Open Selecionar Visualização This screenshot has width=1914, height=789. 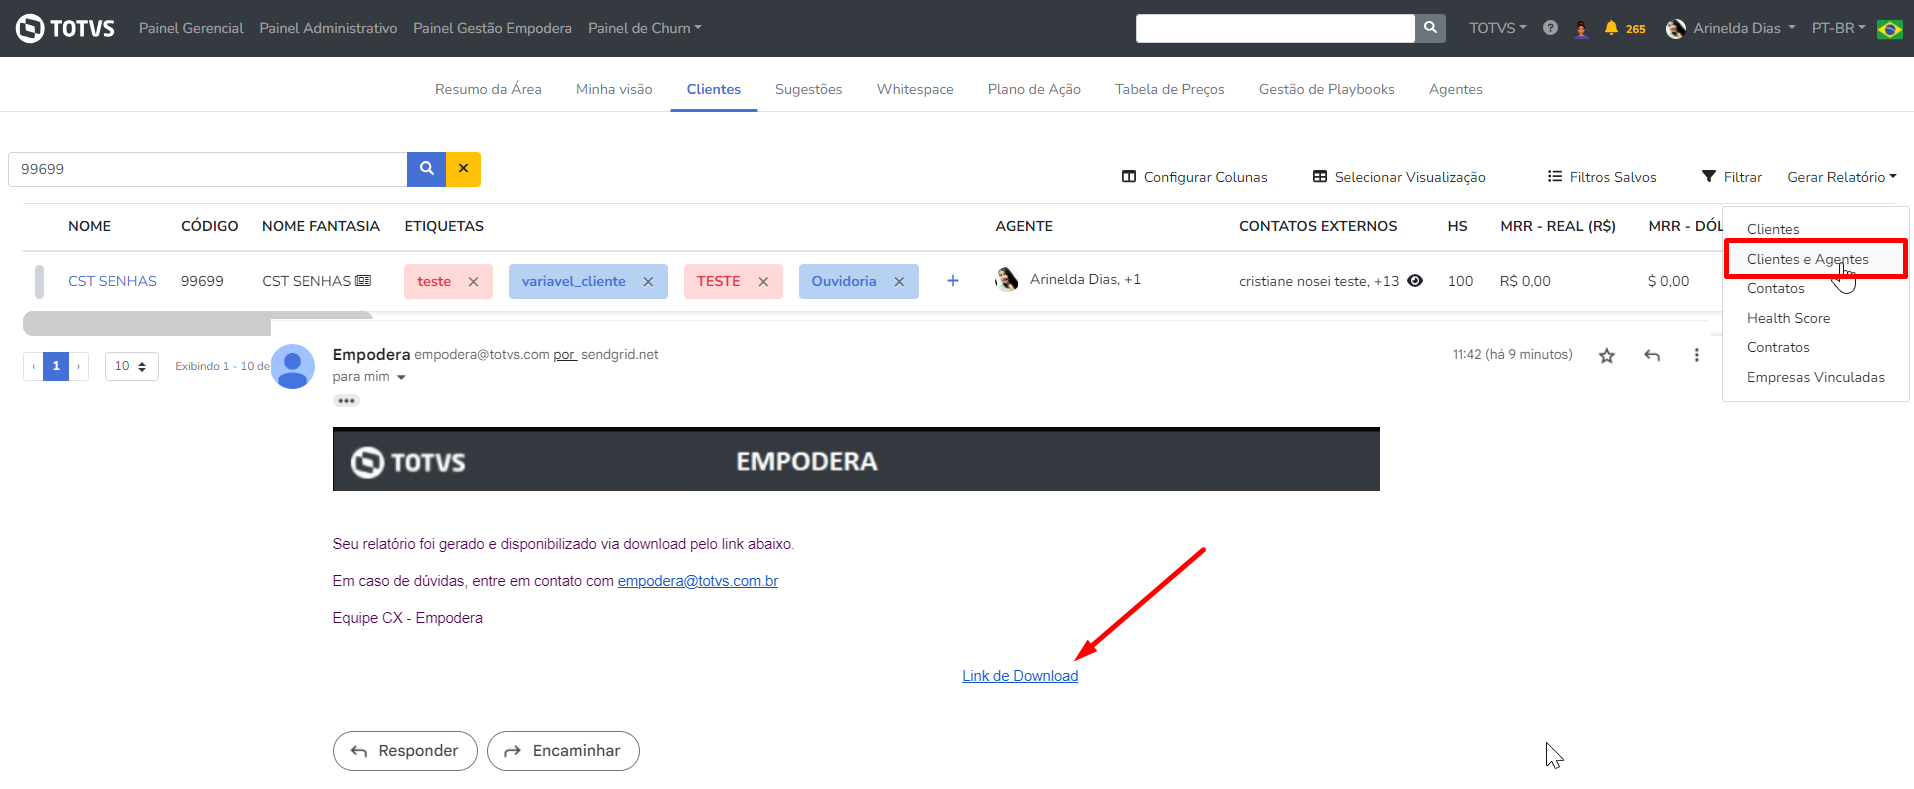point(1399,177)
